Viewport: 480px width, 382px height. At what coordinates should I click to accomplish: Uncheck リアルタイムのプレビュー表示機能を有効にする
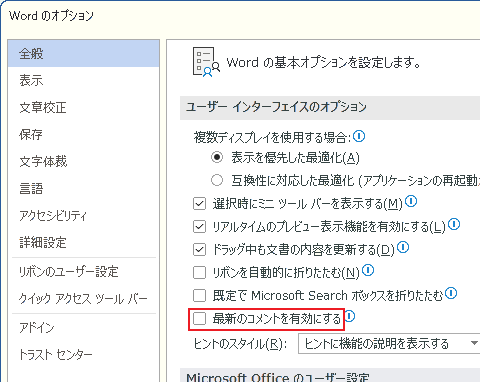click(199, 227)
